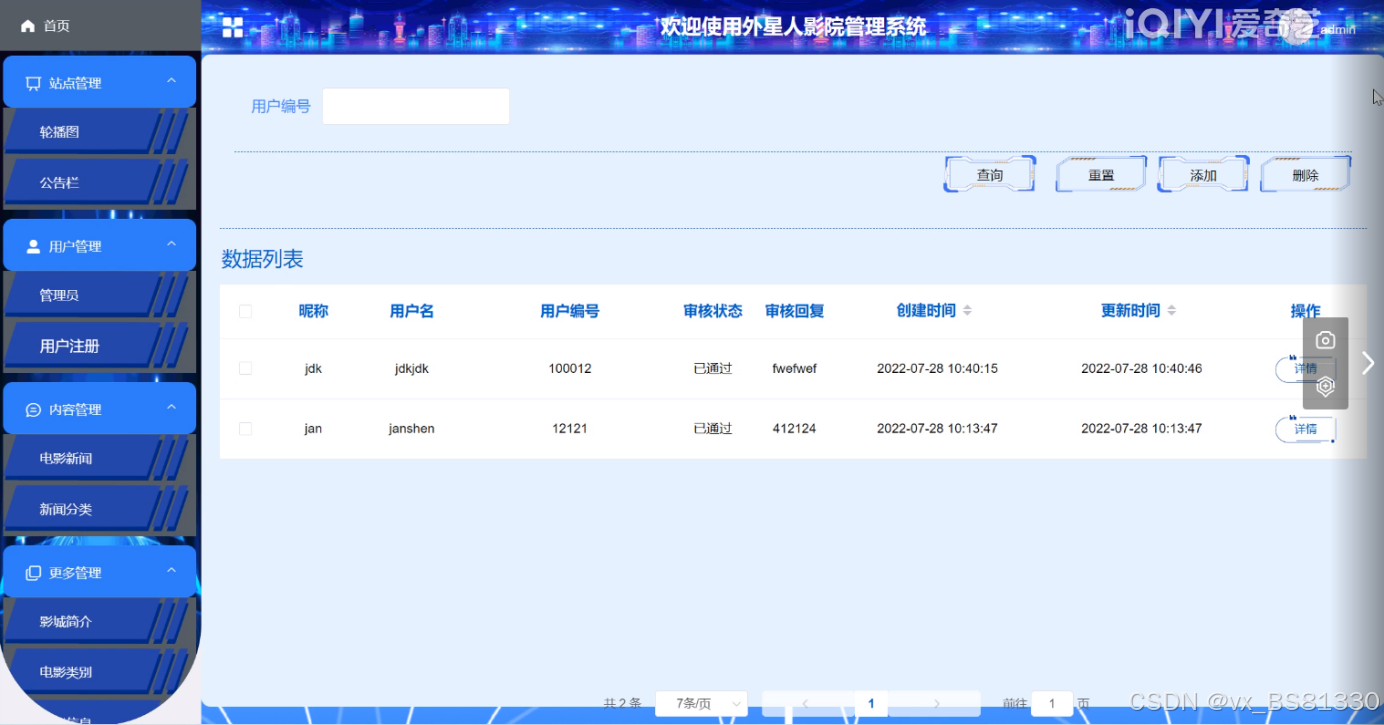Open the 轮播图 menu item
Viewport: 1384px width, 725px height.
click(x=98, y=132)
